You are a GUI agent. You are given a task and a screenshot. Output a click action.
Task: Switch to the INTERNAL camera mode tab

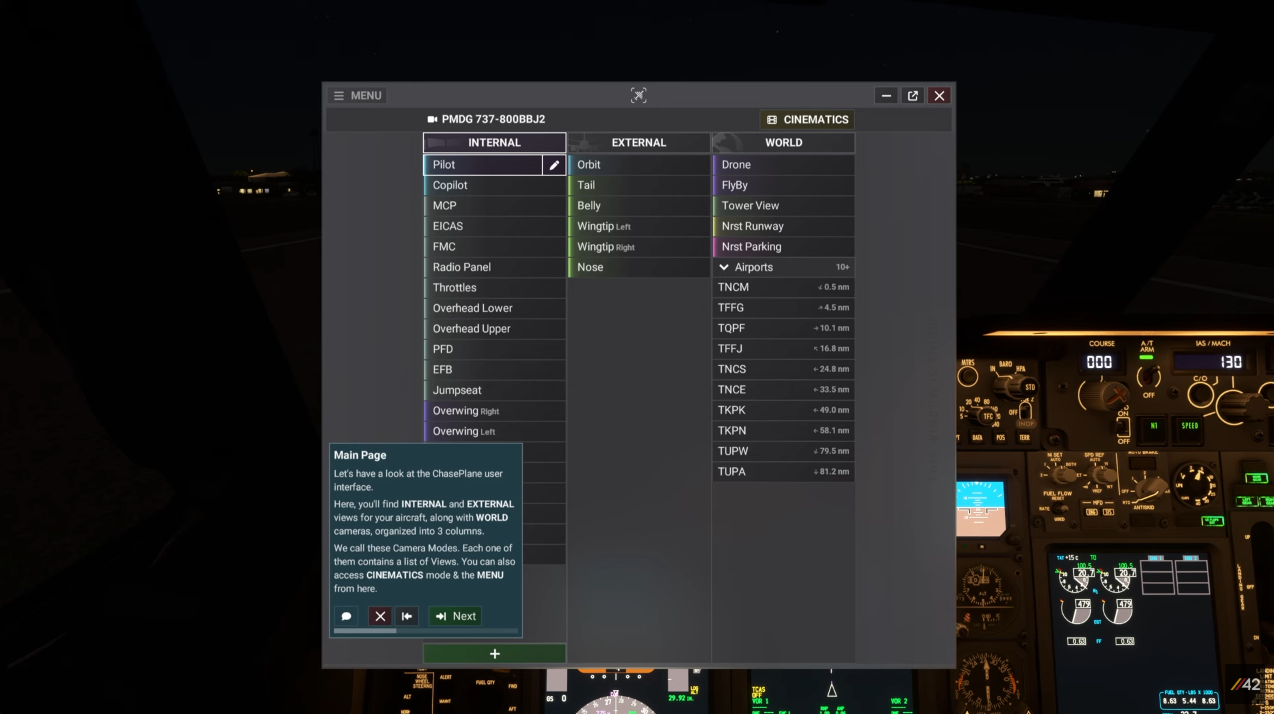tap(494, 143)
